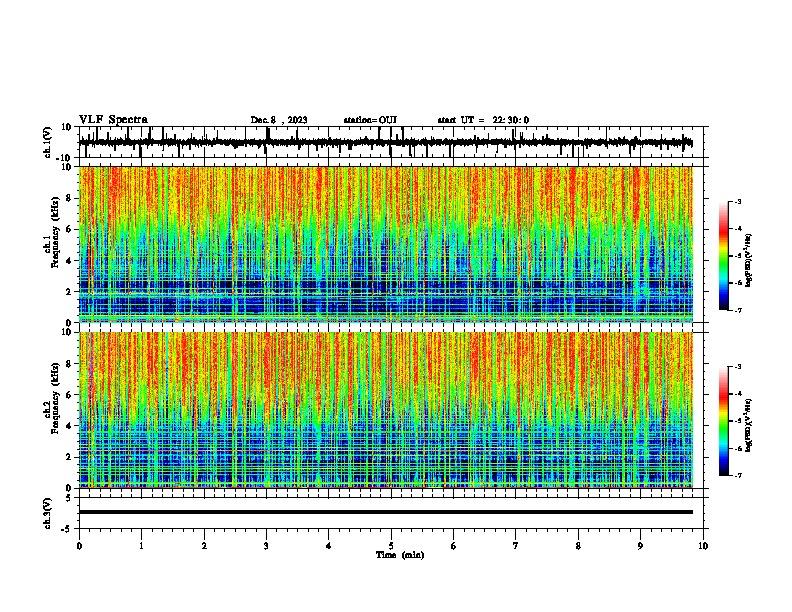Click time axis tick label 0
Viewport: 792px width, 612px height.
pos(79,546)
